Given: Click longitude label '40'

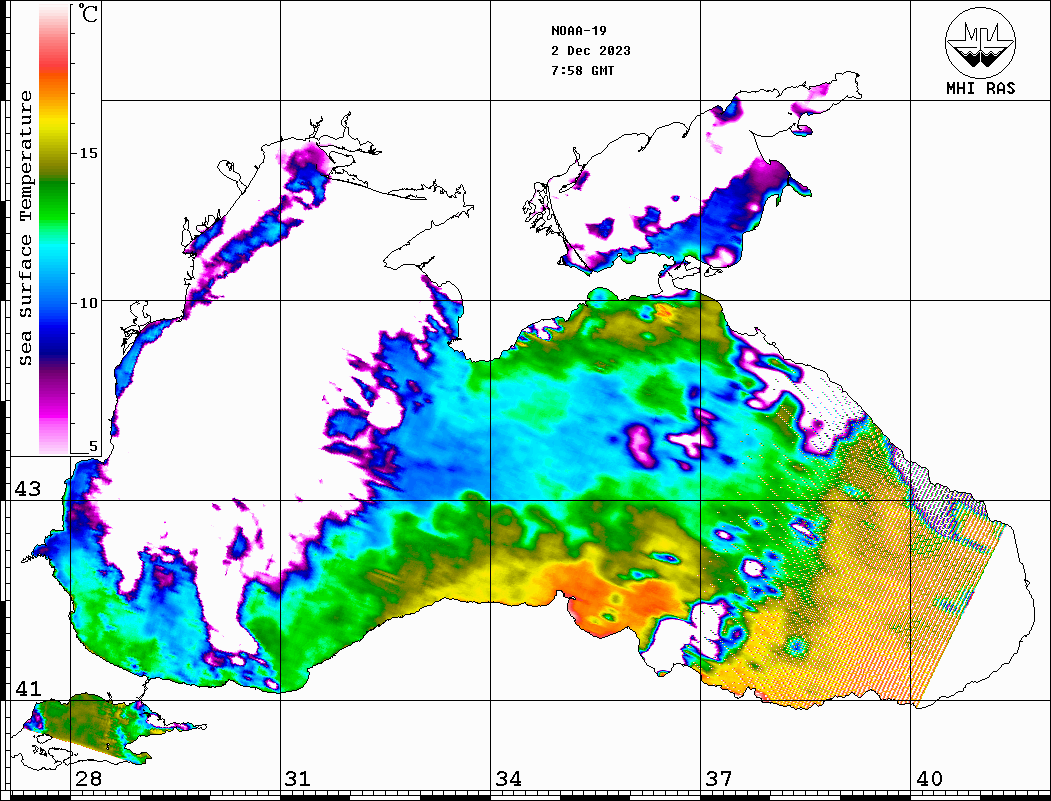Looking at the screenshot, I should coord(928,779).
